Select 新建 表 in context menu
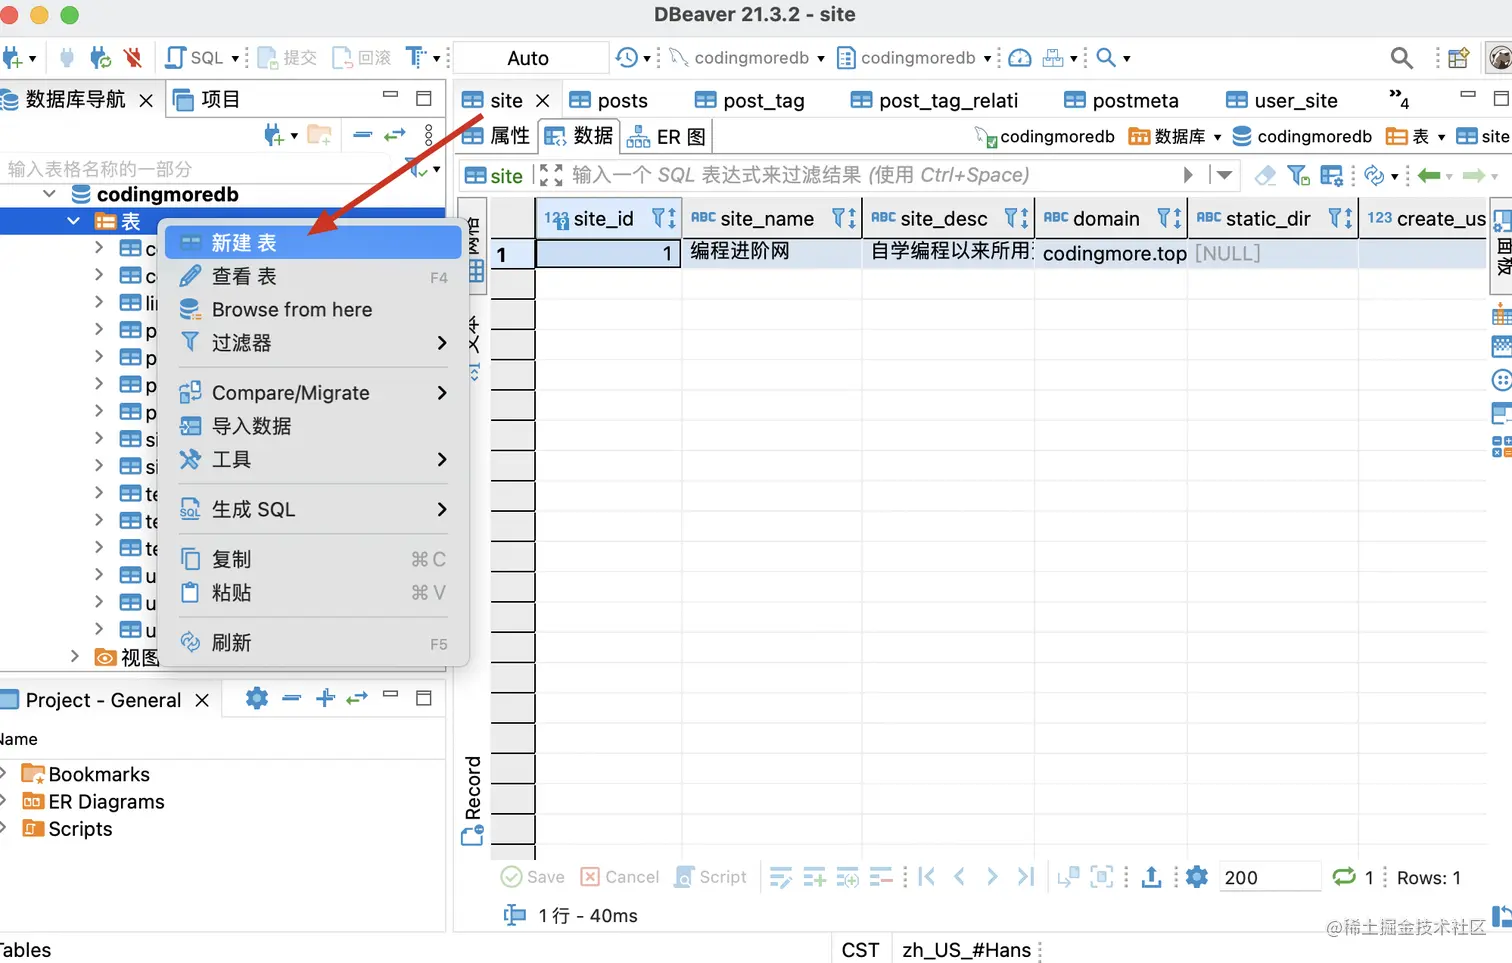 [313, 243]
